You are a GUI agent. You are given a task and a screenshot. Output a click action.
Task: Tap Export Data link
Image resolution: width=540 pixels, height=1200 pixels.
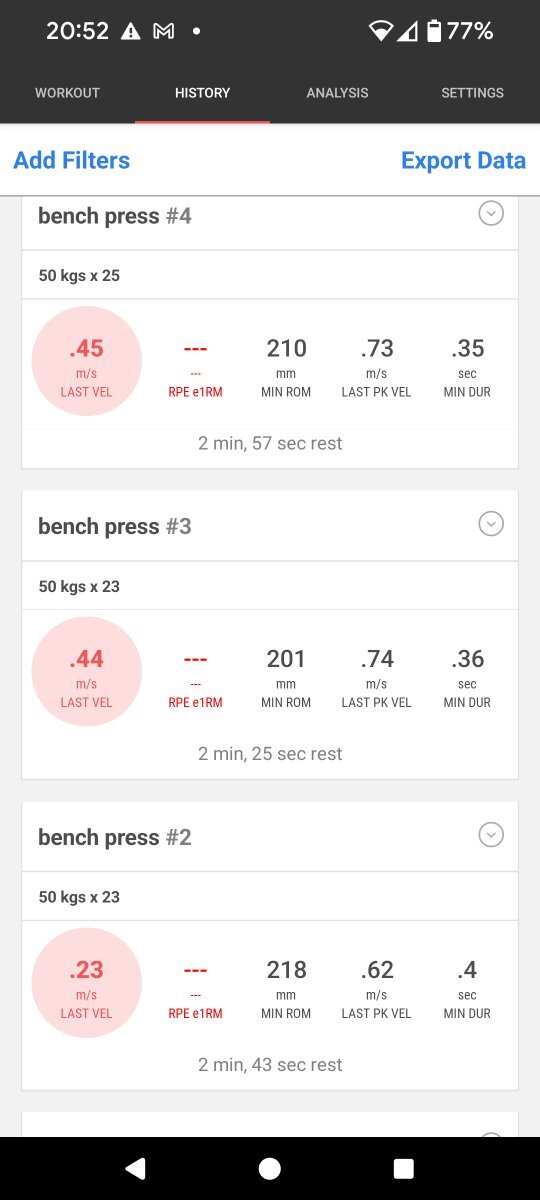463,160
